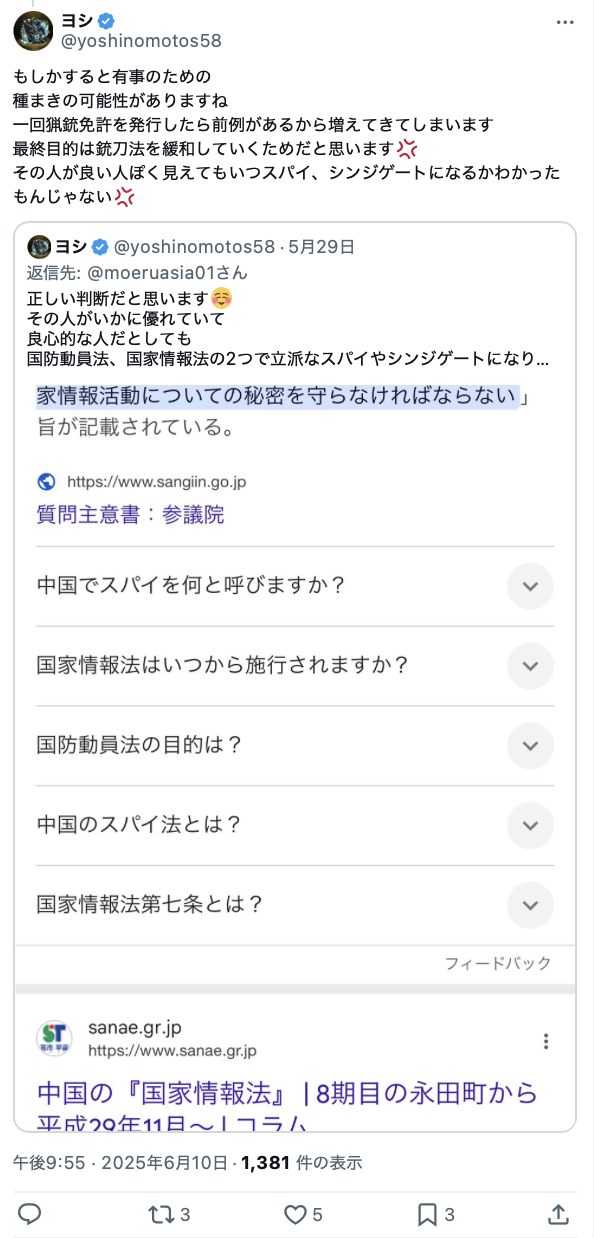The image size is (594, 1238).
Task: Open the sanae.gr.jp result's three-dot menu
Action: pos(546,1041)
